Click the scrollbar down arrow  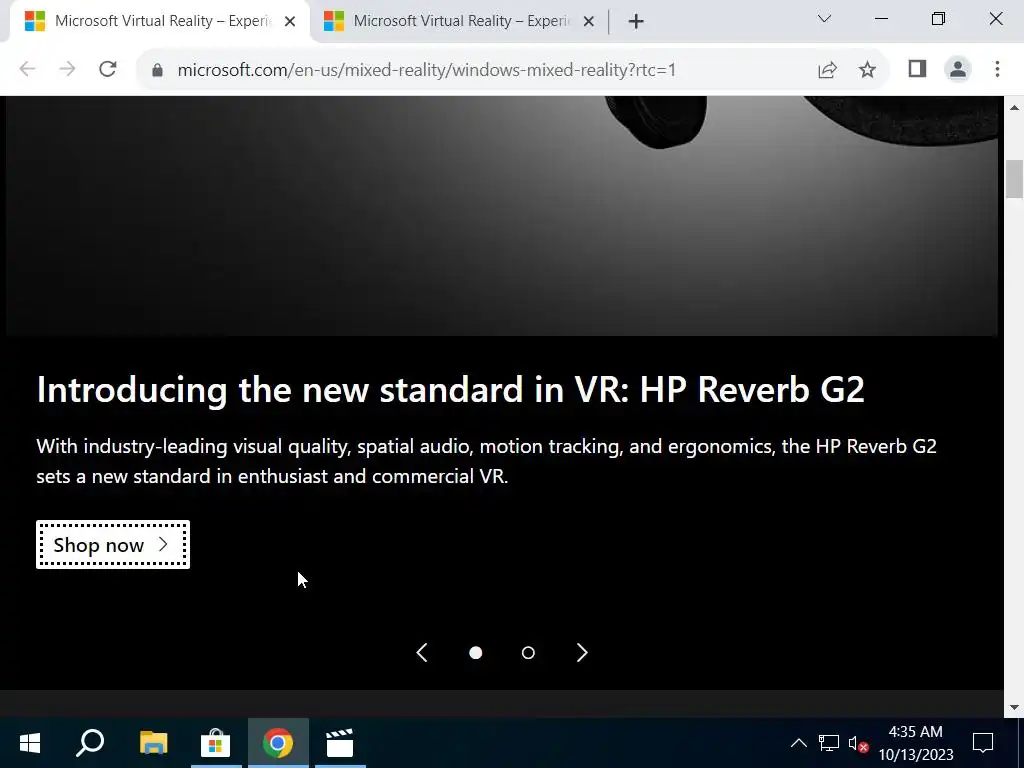pyautogui.click(x=1014, y=707)
